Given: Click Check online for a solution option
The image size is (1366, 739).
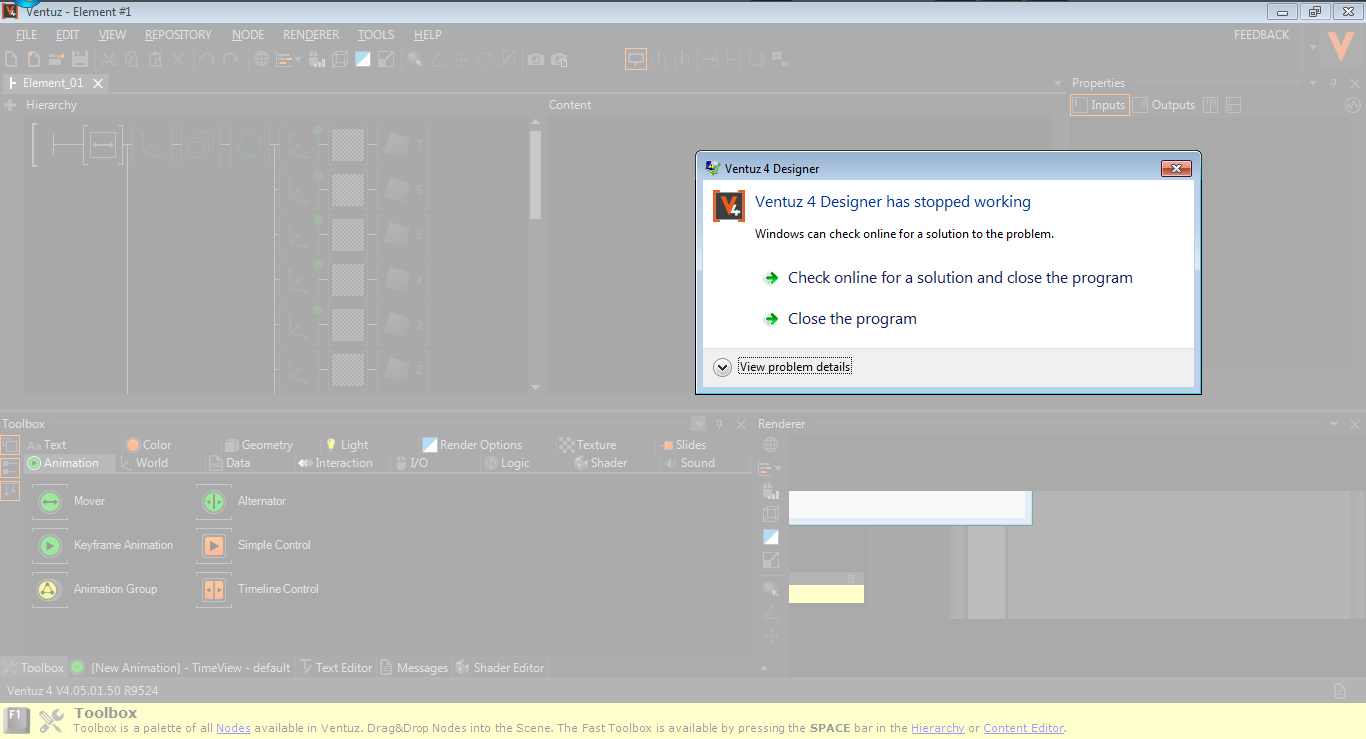Looking at the screenshot, I should [959, 278].
